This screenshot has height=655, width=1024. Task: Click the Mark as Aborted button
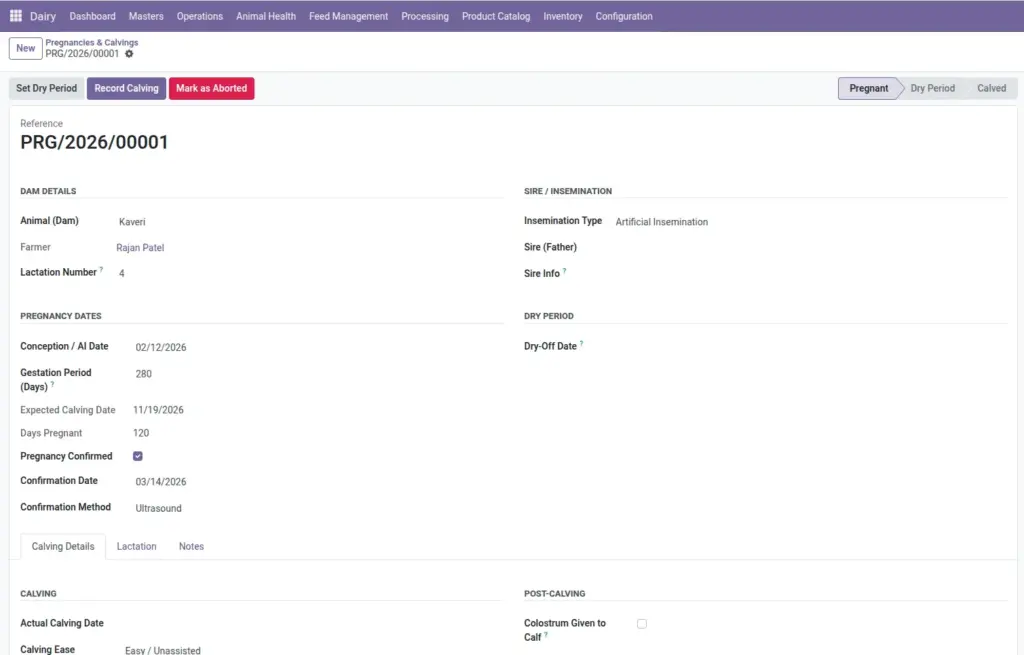pyautogui.click(x=212, y=88)
